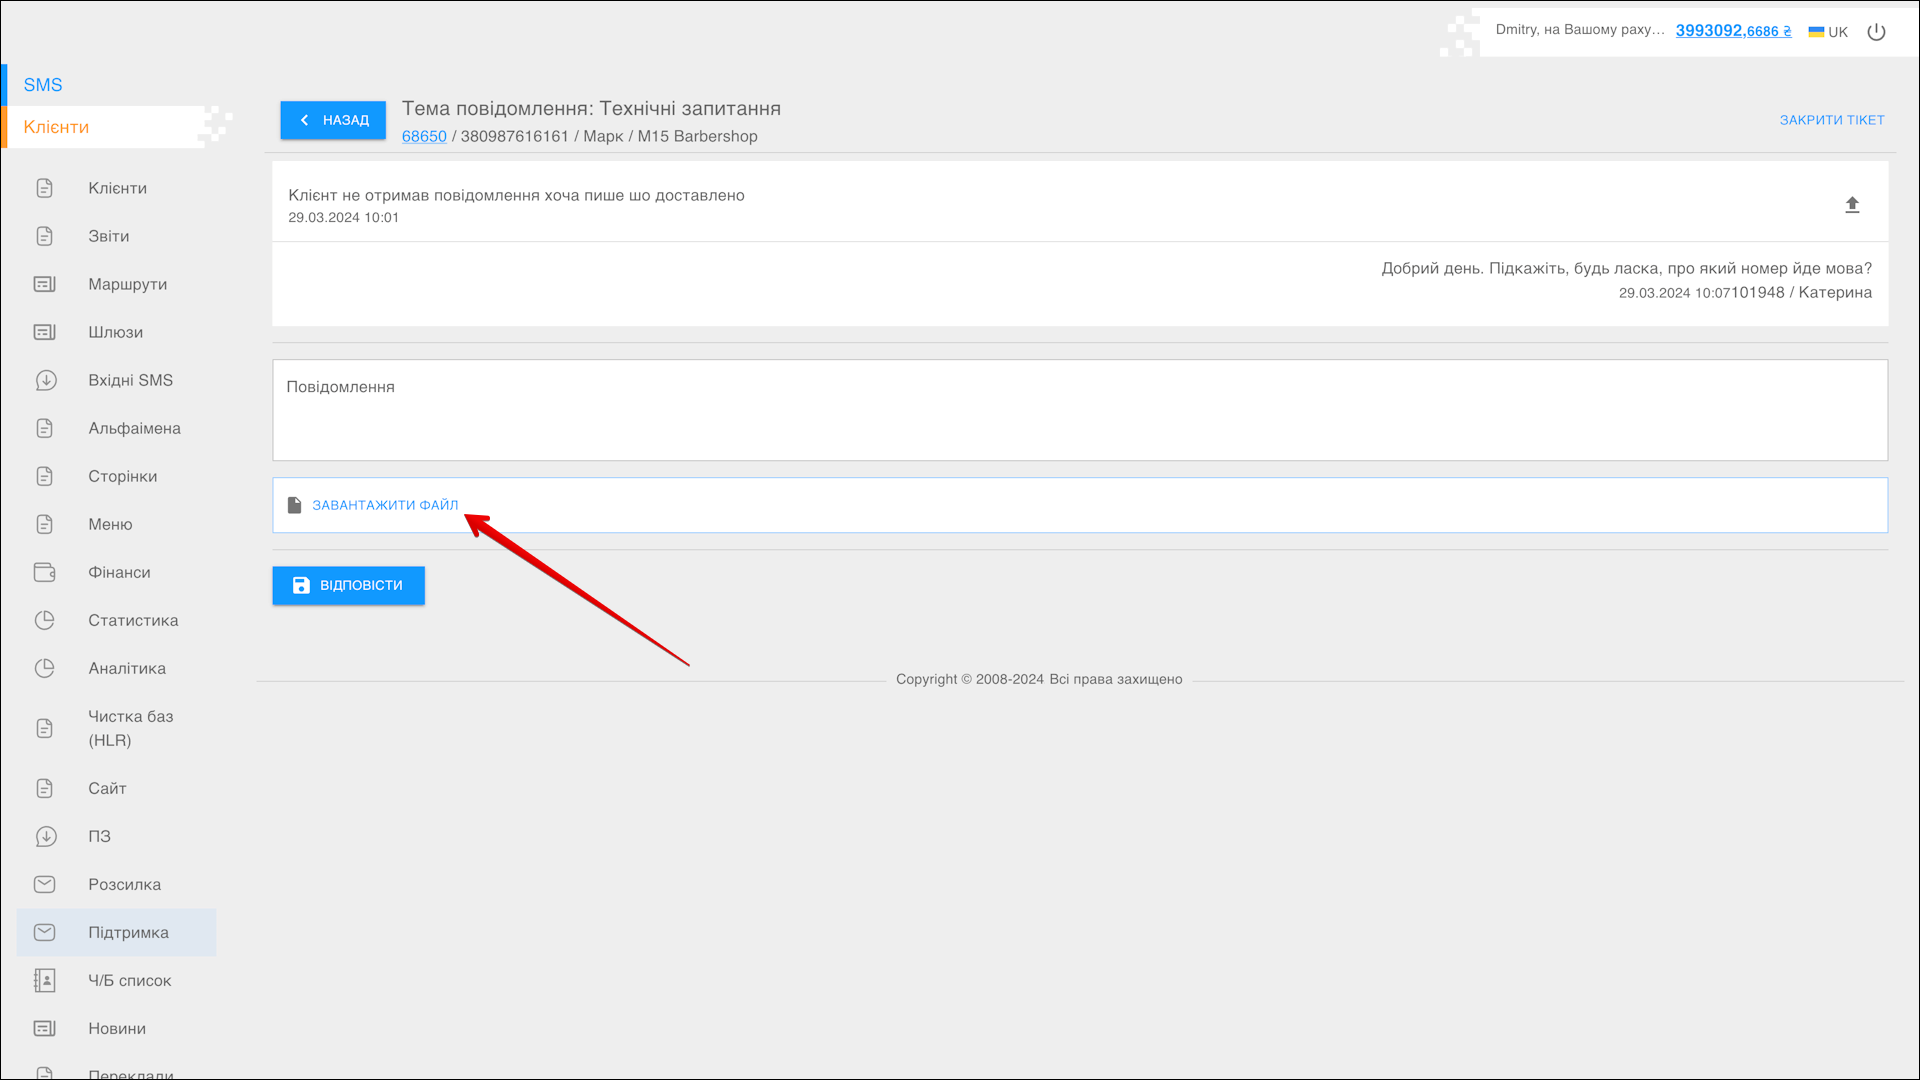The width and height of the screenshot is (1920, 1080).
Task: Open client ID 68650 link
Action: (x=424, y=136)
